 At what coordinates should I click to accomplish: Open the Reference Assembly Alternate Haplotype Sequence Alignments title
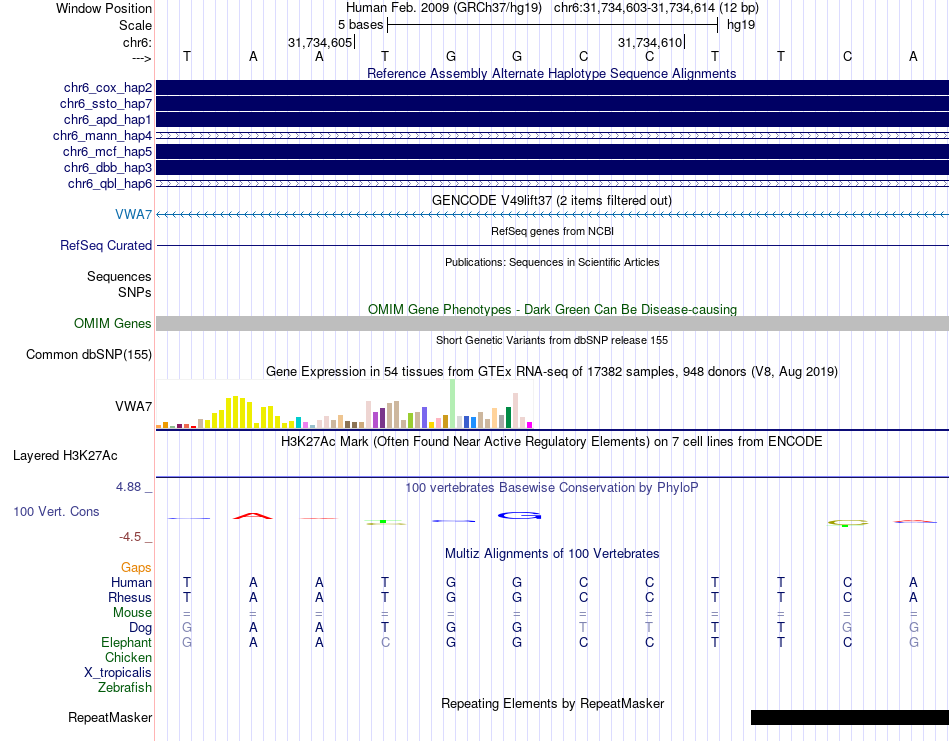pos(552,73)
